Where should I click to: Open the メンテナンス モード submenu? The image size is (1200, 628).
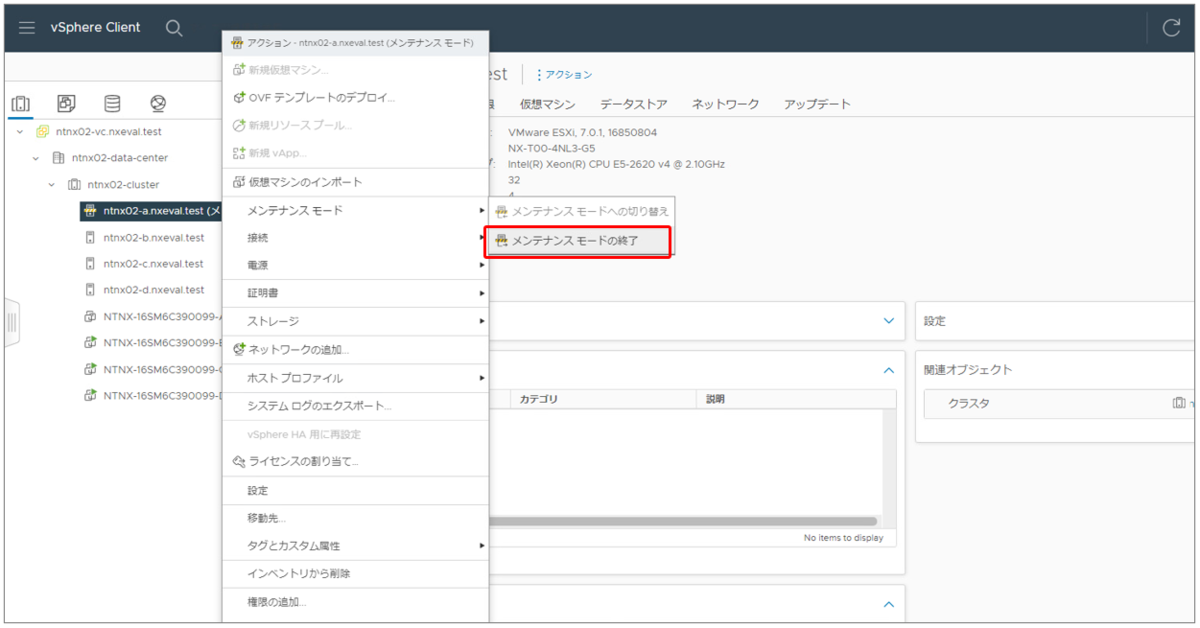355,211
